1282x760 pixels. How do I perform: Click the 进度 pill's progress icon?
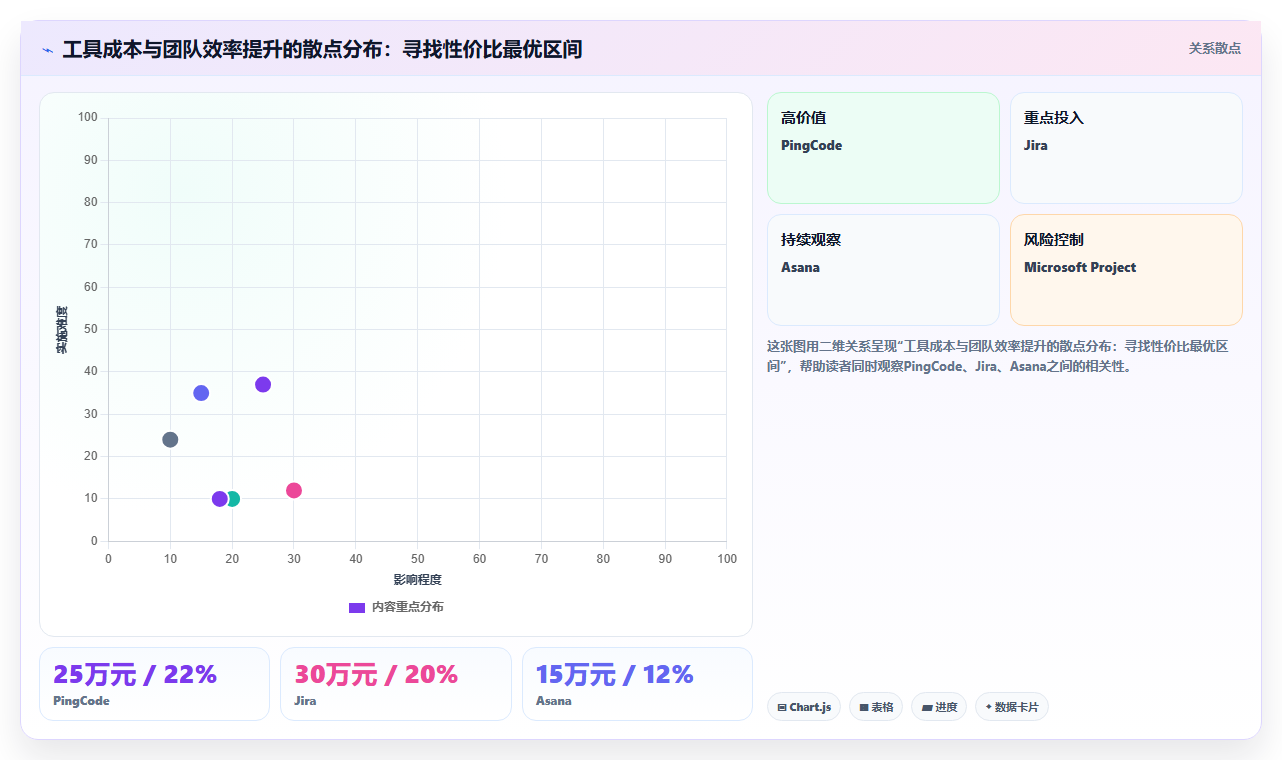(x=927, y=708)
